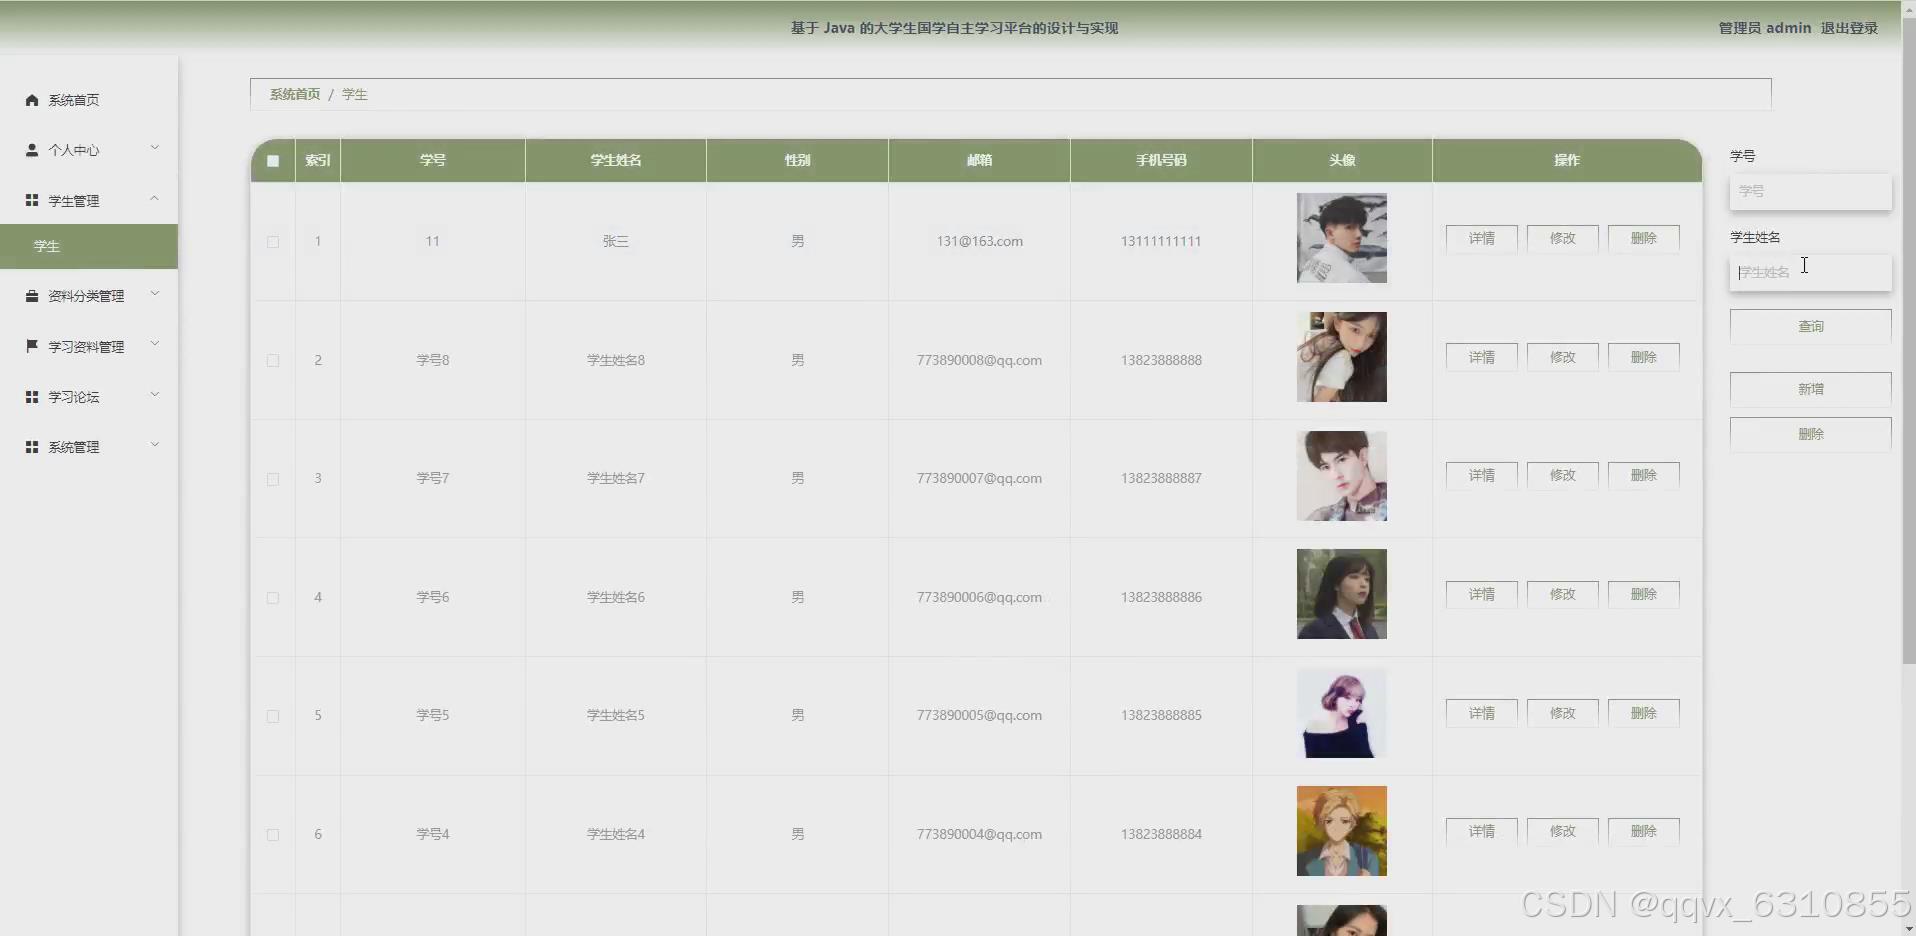Click the batch 删除 button under 新增

click(x=1810, y=434)
